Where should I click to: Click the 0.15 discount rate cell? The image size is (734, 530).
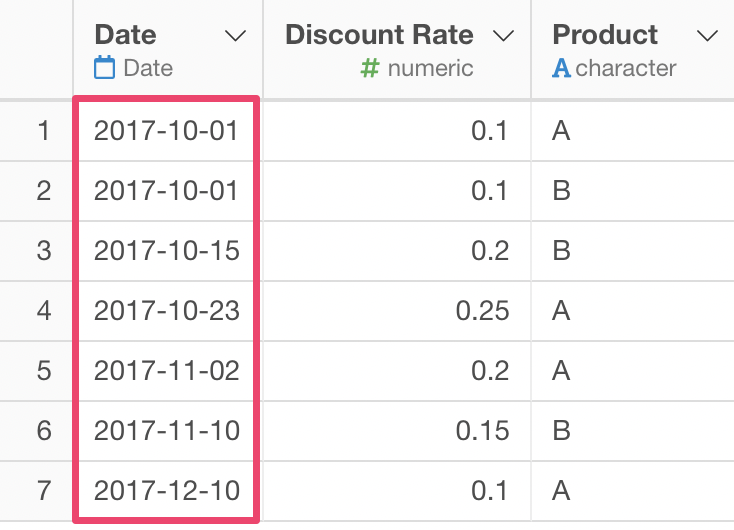pyautogui.click(x=397, y=430)
